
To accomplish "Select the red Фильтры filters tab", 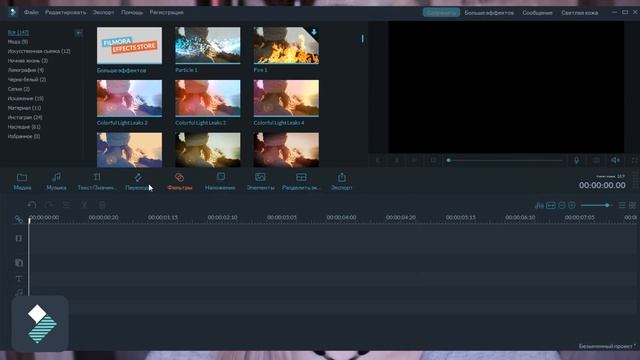I will 180,181.
